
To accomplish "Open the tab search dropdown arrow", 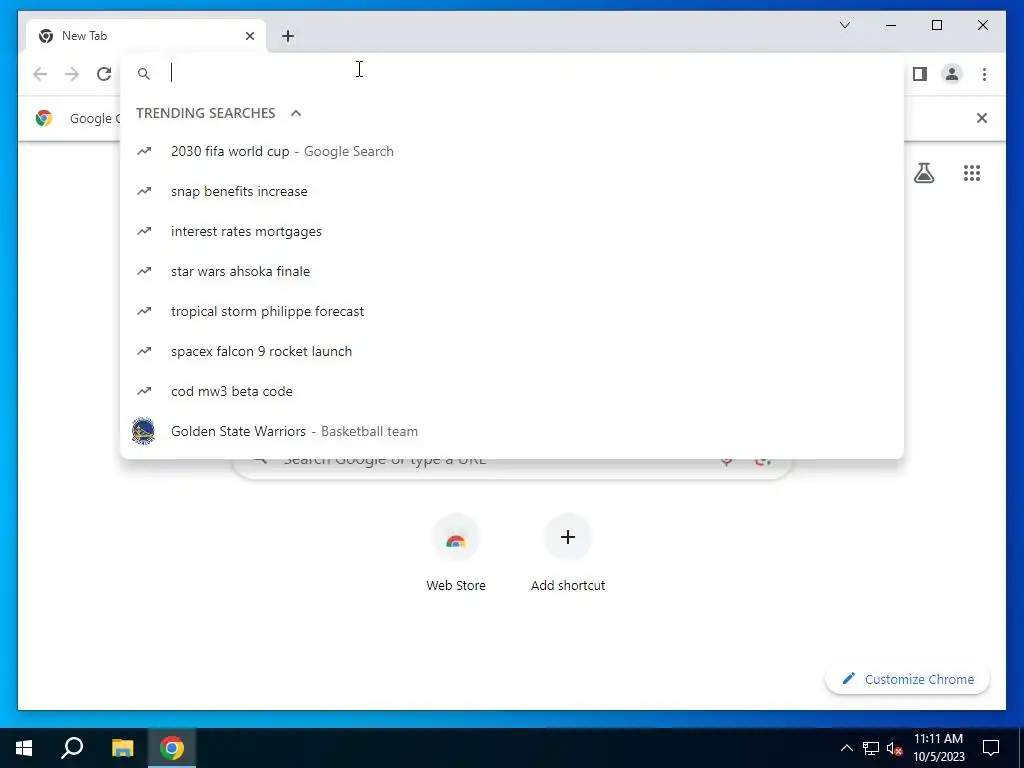I will [x=844, y=25].
